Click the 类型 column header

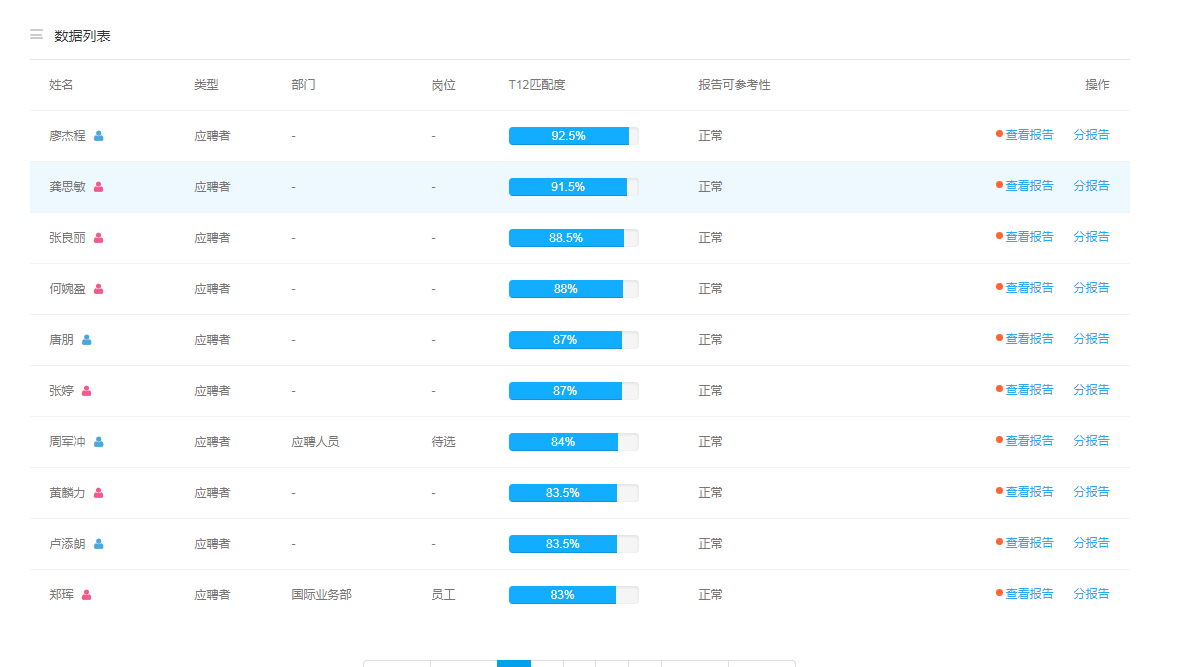pyautogui.click(x=206, y=85)
